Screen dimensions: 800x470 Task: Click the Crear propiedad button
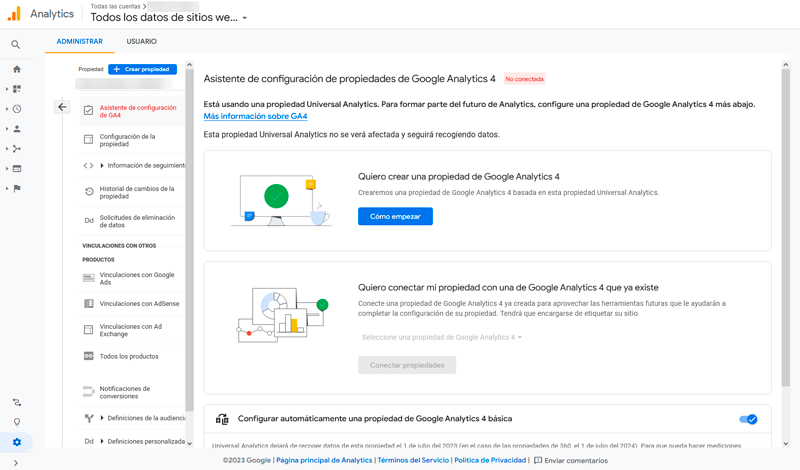pos(142,69)
